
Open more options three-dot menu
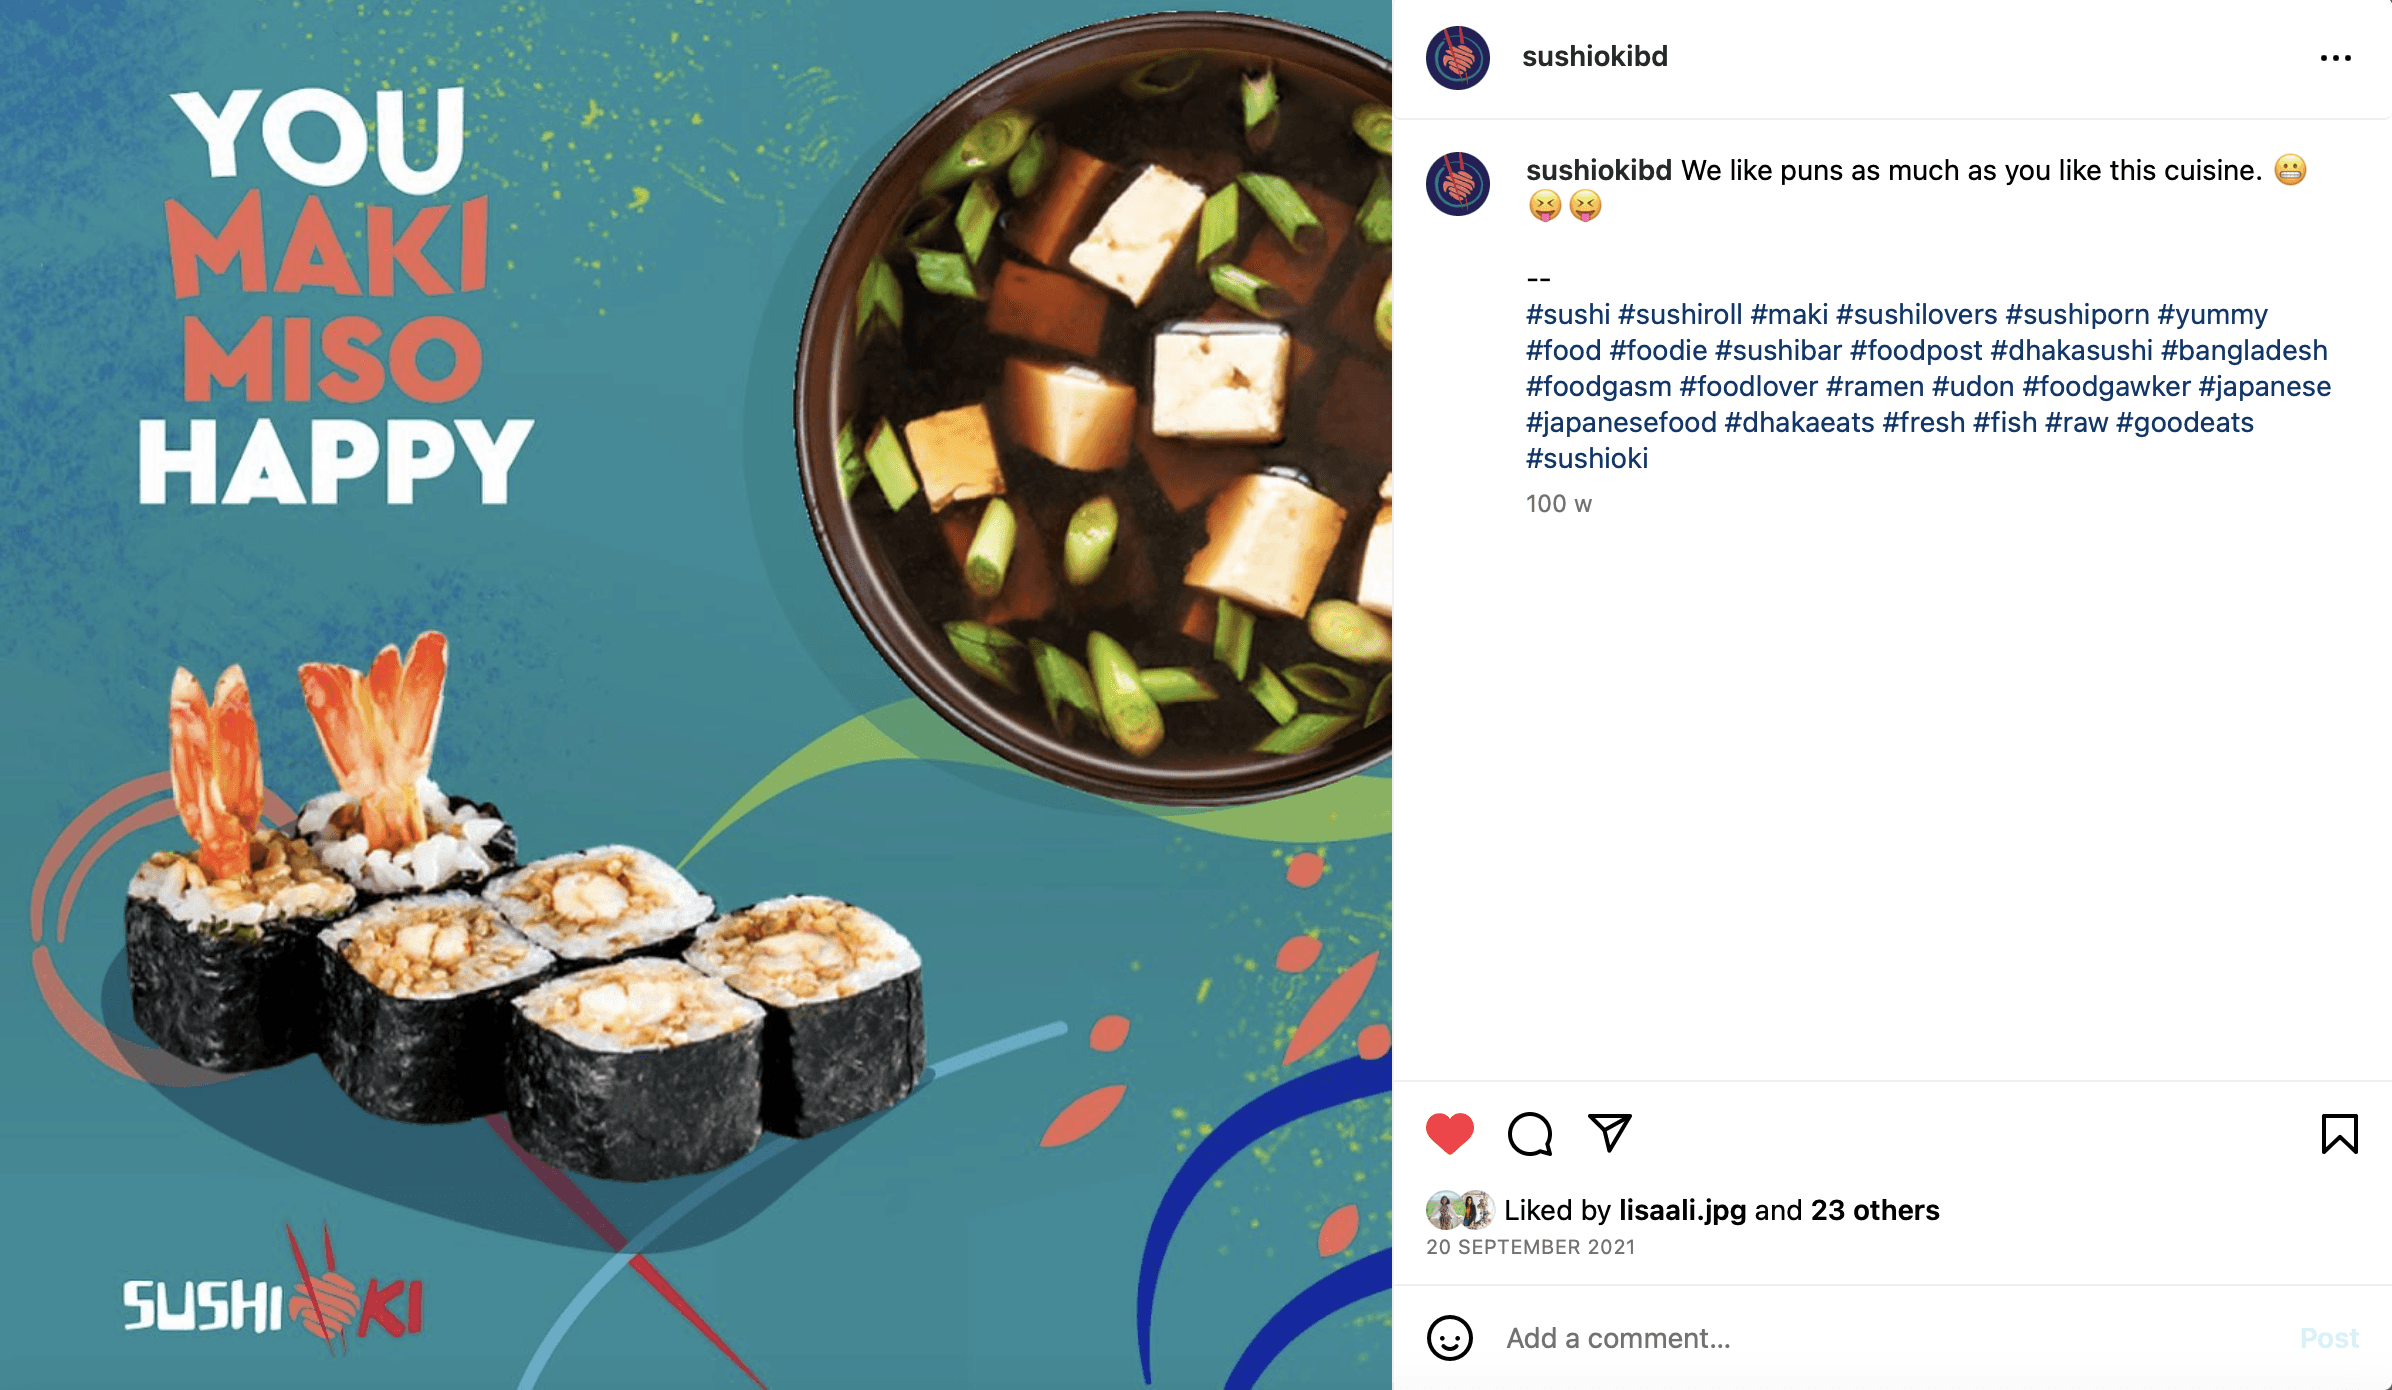click(2336, 58)
